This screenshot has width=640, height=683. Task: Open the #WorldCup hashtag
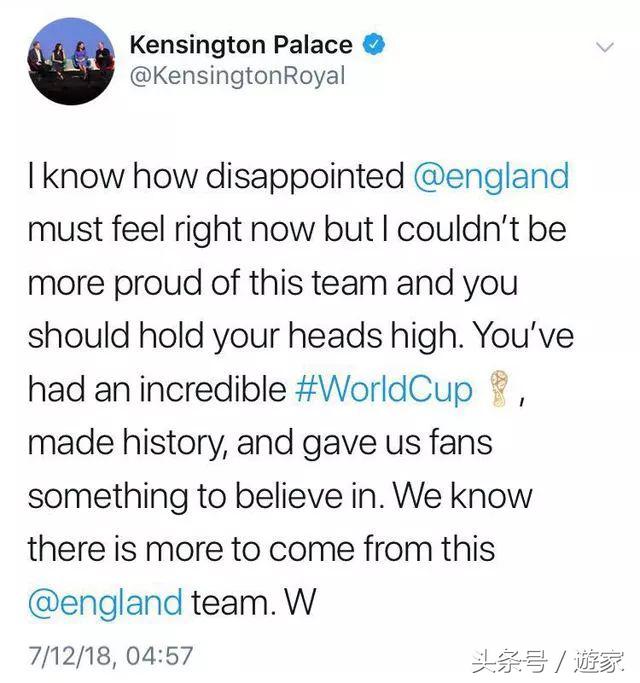point(383,389)
